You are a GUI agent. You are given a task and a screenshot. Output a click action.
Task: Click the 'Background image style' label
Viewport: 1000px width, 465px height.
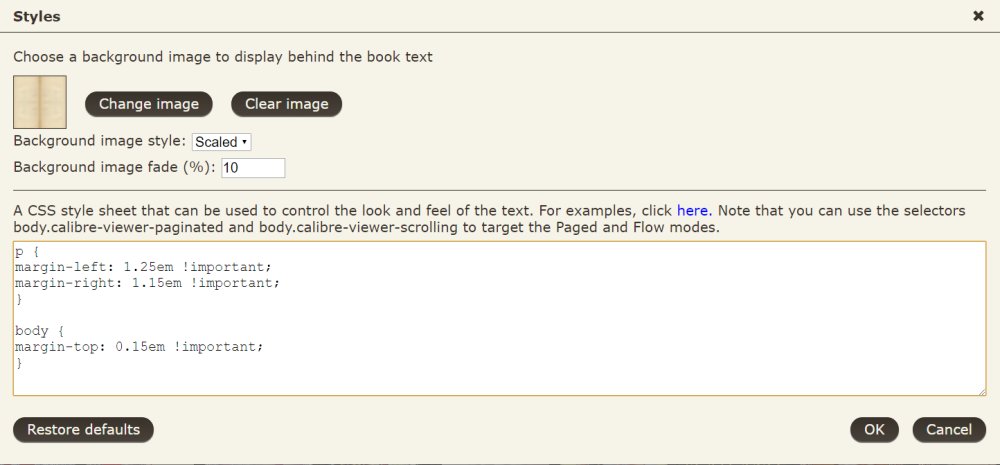[x=99, y=141]
